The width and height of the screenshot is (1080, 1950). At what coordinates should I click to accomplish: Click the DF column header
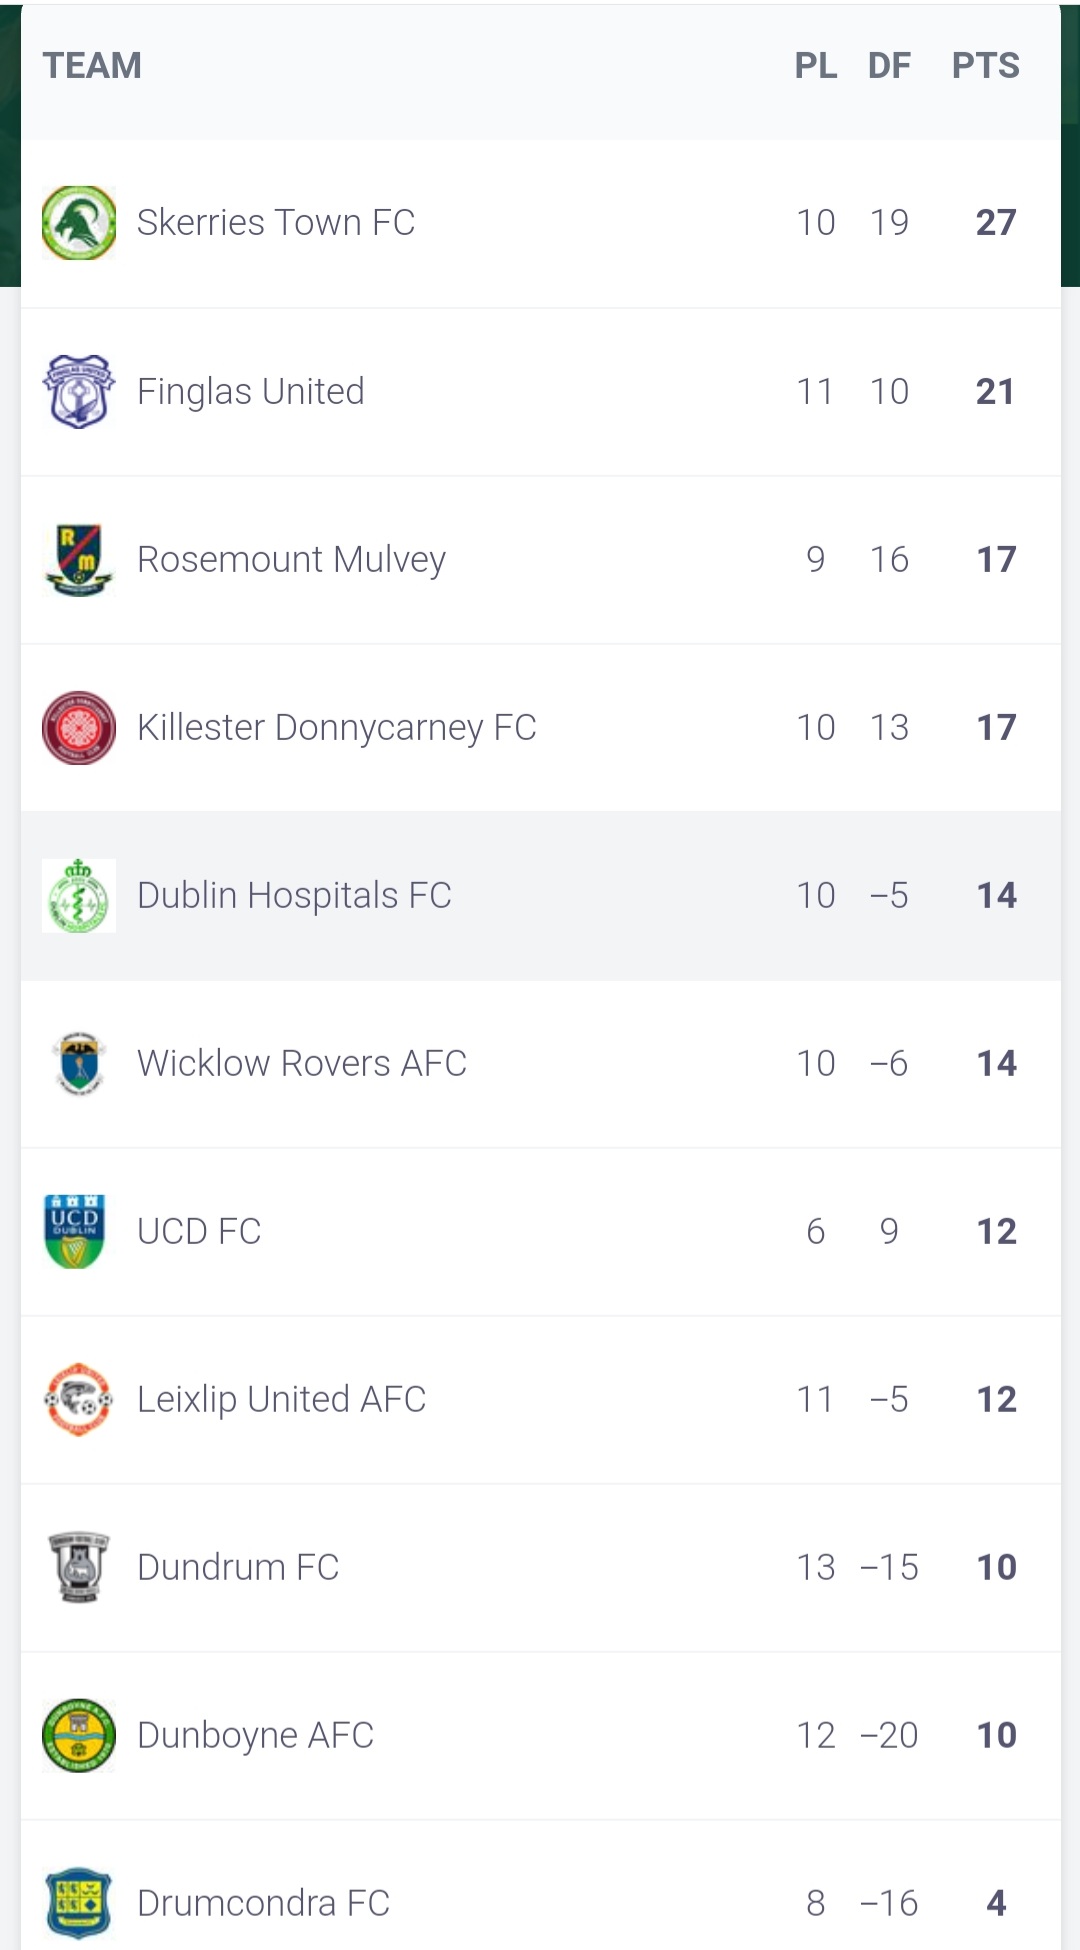tap(889, 66)
